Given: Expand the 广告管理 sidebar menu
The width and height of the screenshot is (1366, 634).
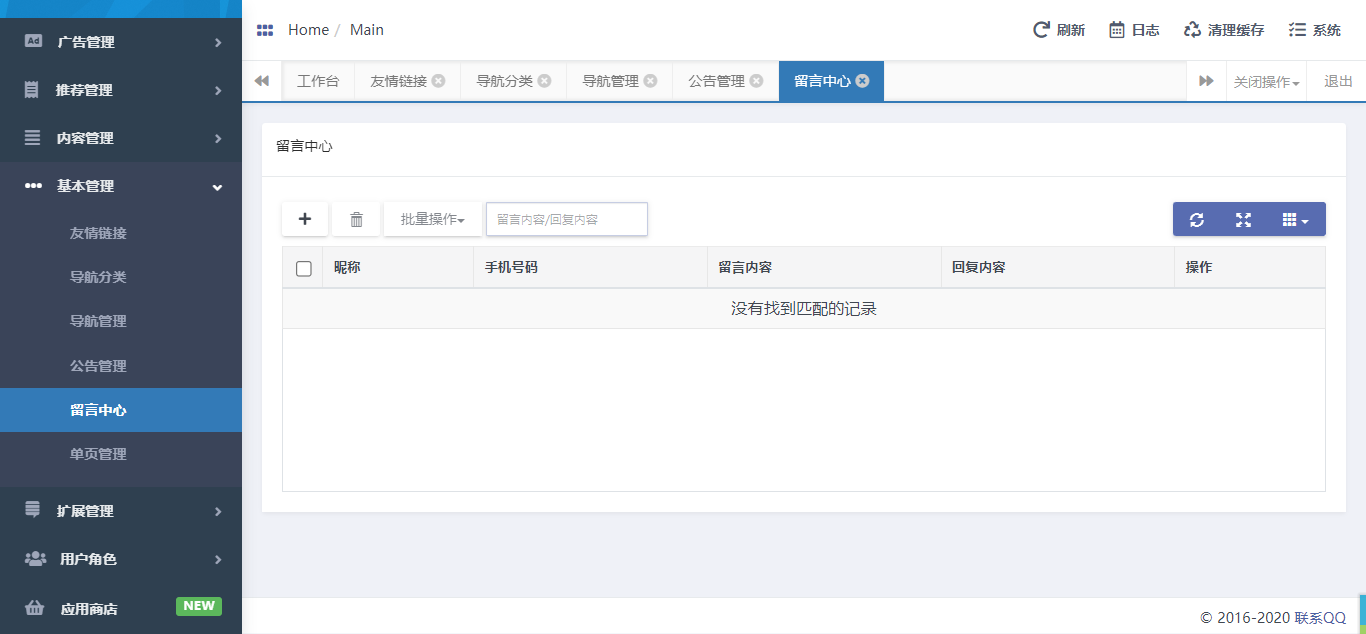Looking at the screenshot, I should (121, 42).
